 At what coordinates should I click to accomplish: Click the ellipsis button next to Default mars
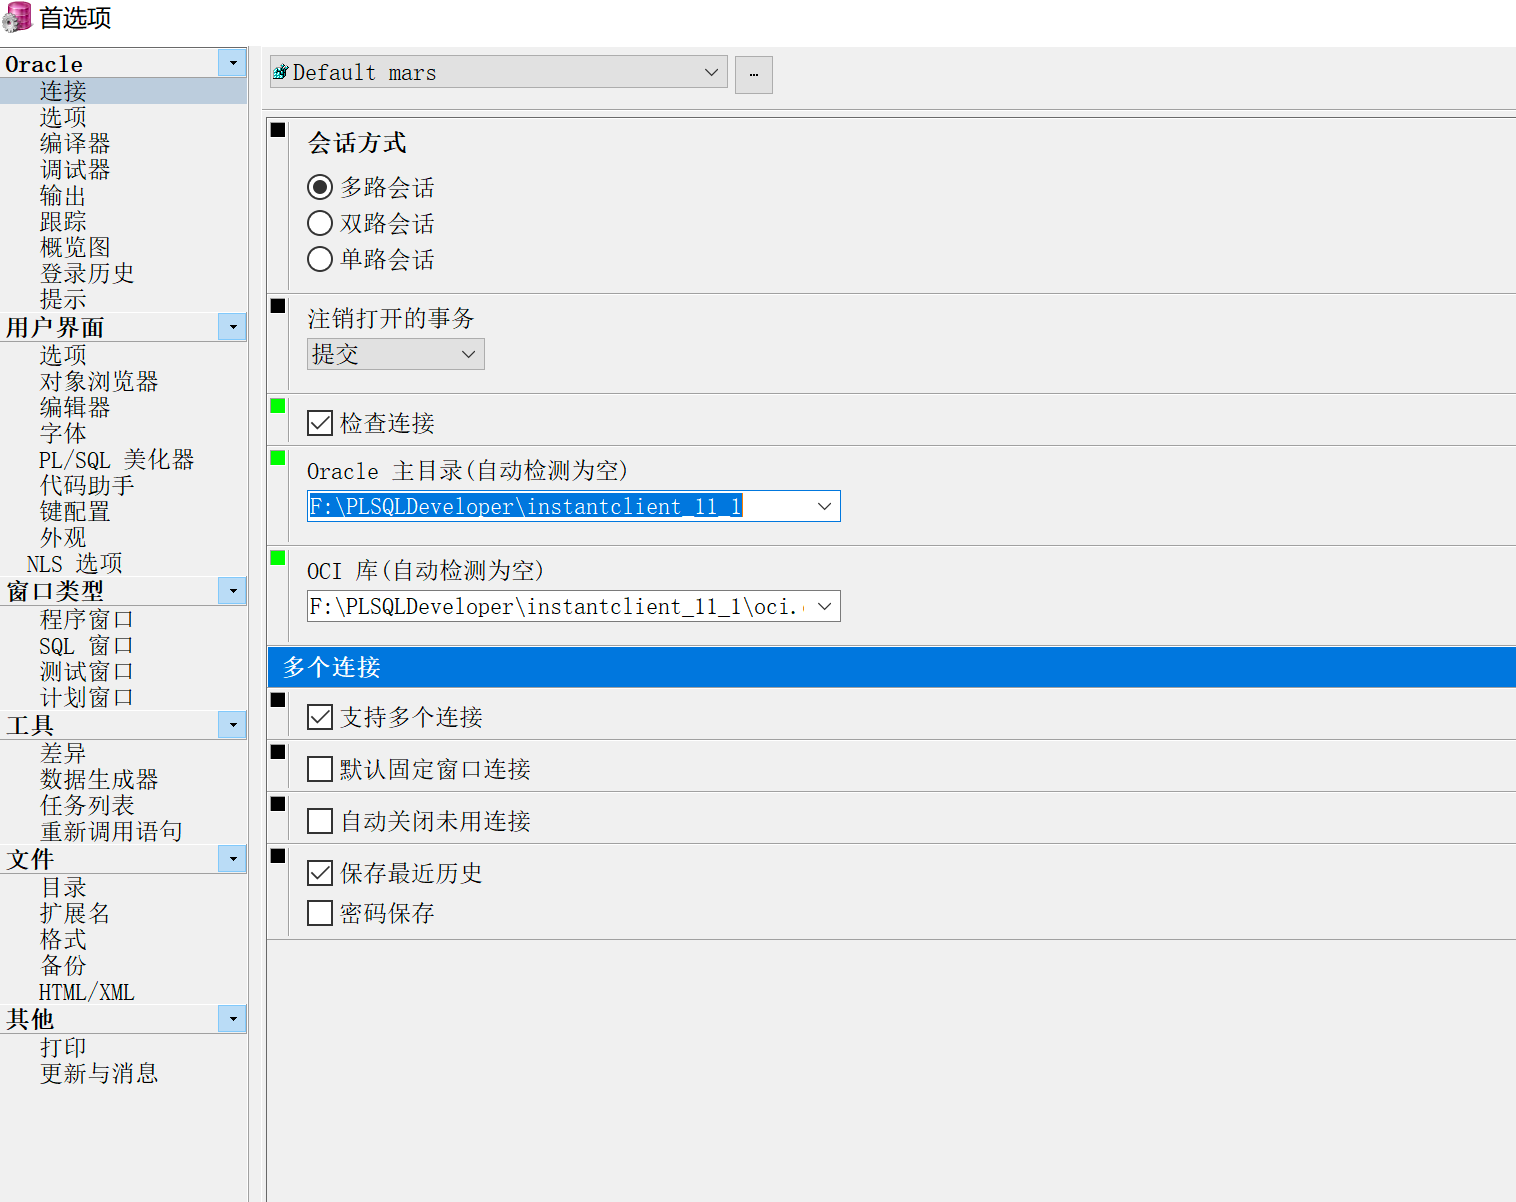coord(754,75)
